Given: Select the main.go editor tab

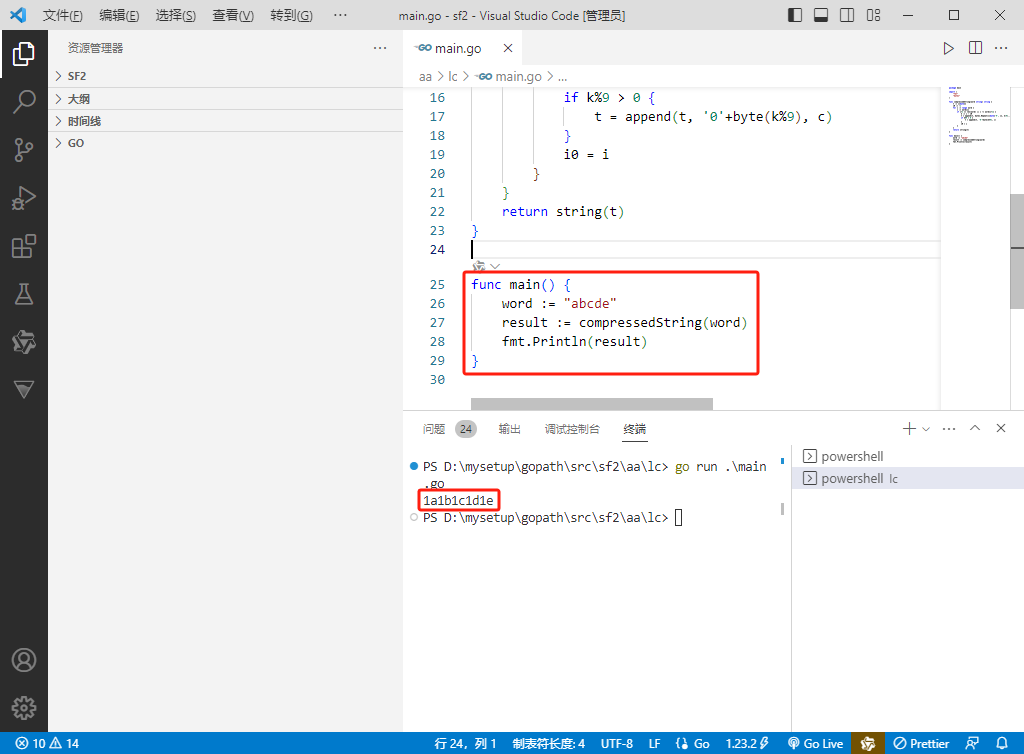Looking at the screenshot, I should tap(463, 48).
